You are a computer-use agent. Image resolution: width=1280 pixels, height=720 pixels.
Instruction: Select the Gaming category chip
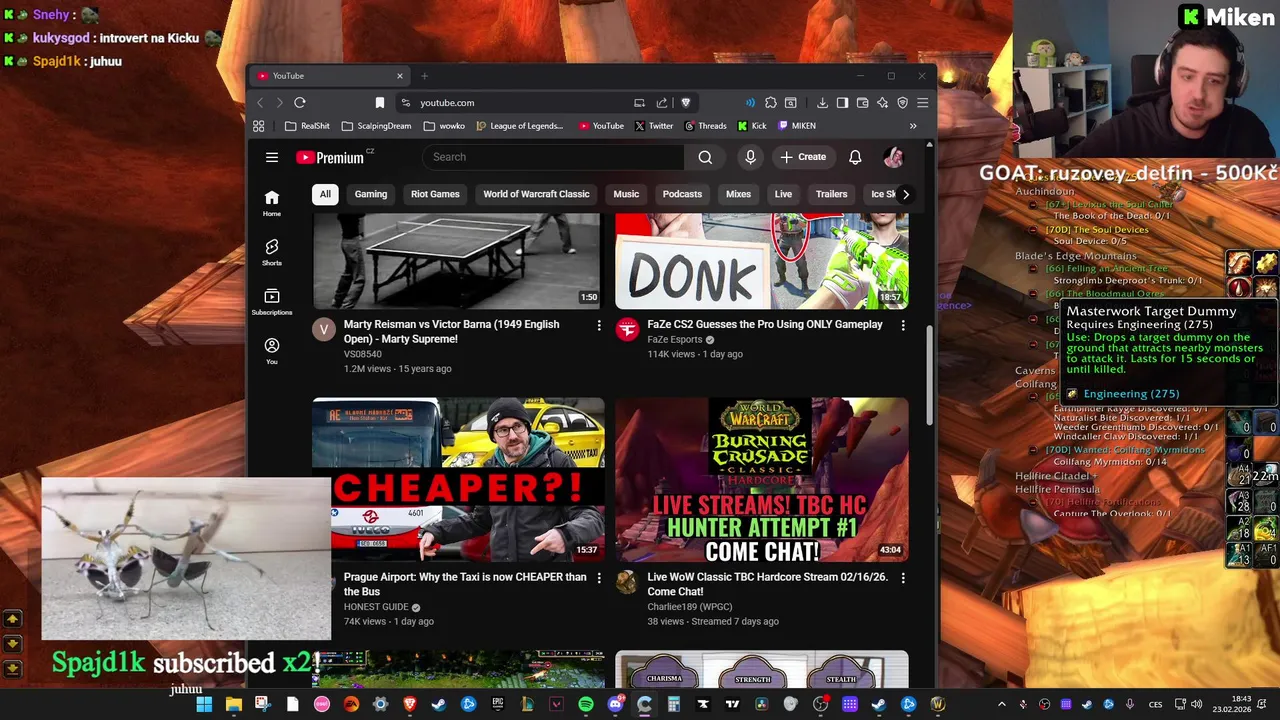point(370,194)
